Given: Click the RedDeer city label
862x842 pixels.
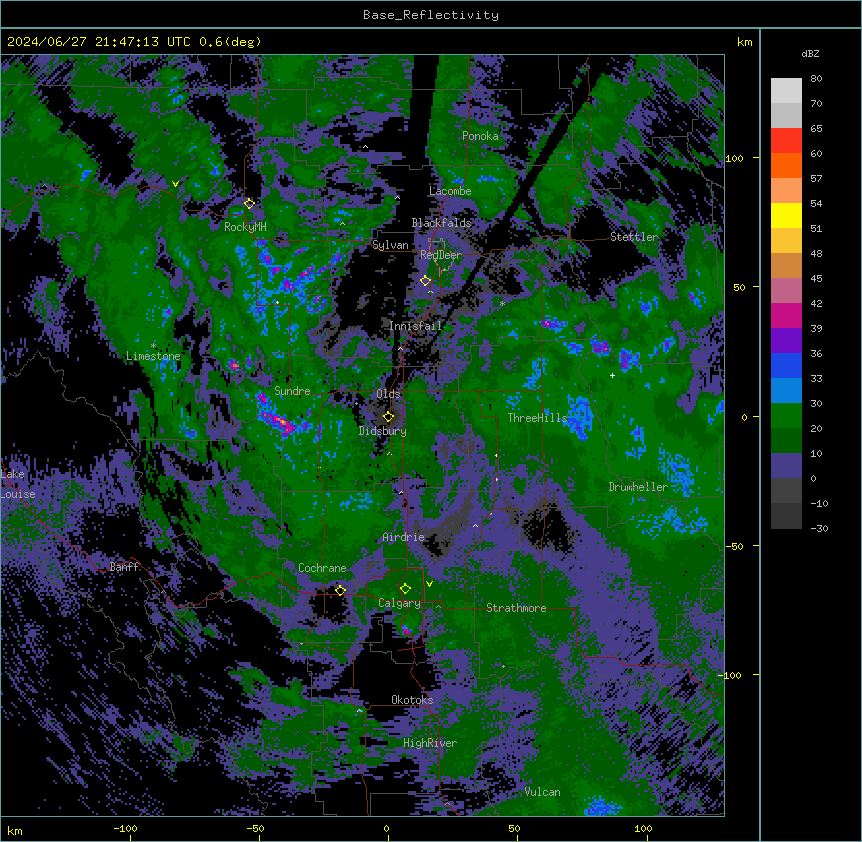Looking at the screenshot, I should click(x=441, y=255).
